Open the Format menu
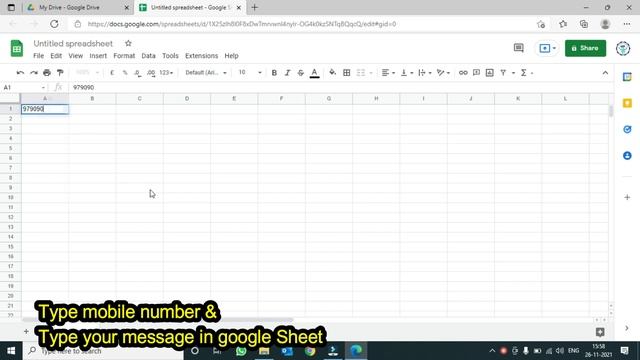 [x=124, y=56]
